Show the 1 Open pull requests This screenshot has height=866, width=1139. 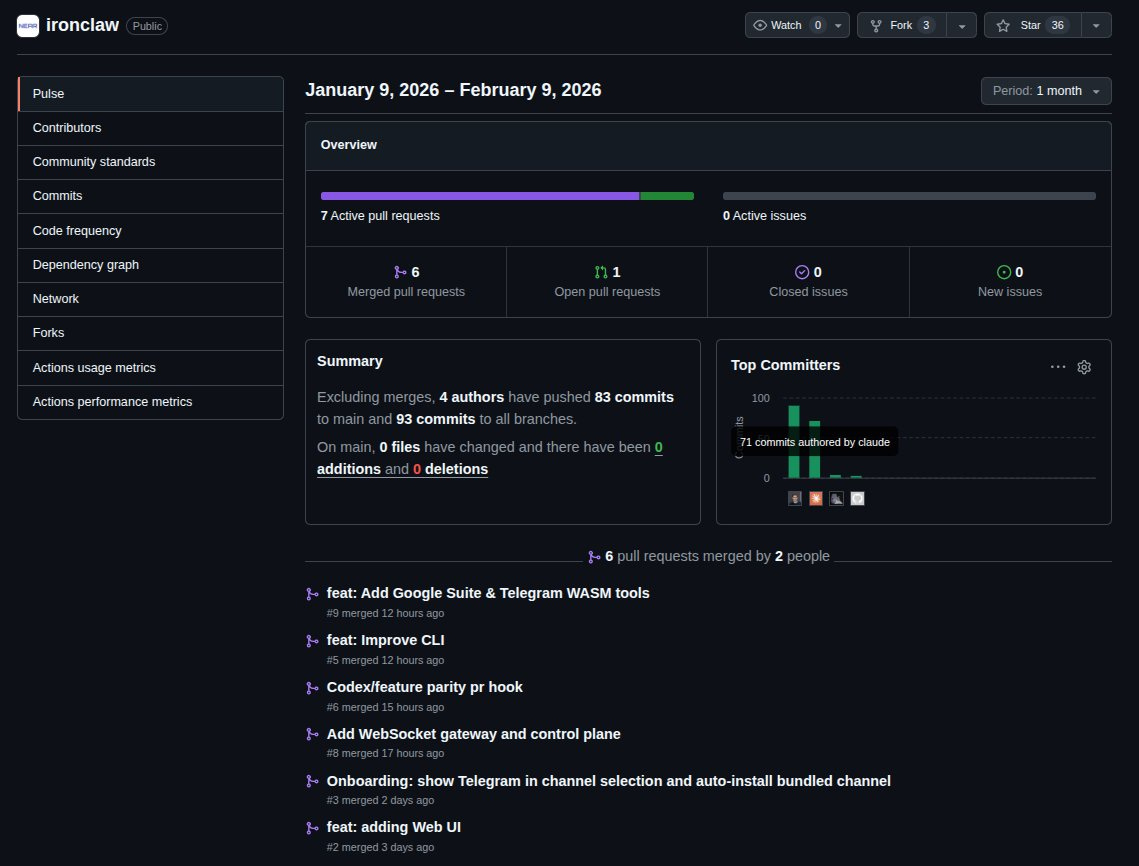coord(607,282)
